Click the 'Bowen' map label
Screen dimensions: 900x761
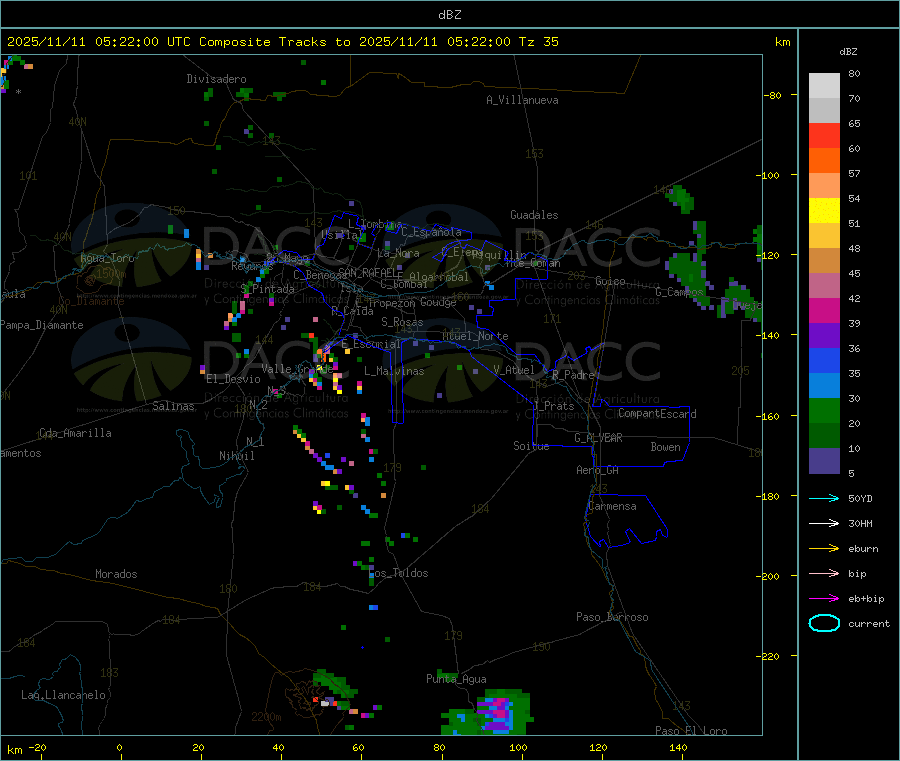[666, 447]
